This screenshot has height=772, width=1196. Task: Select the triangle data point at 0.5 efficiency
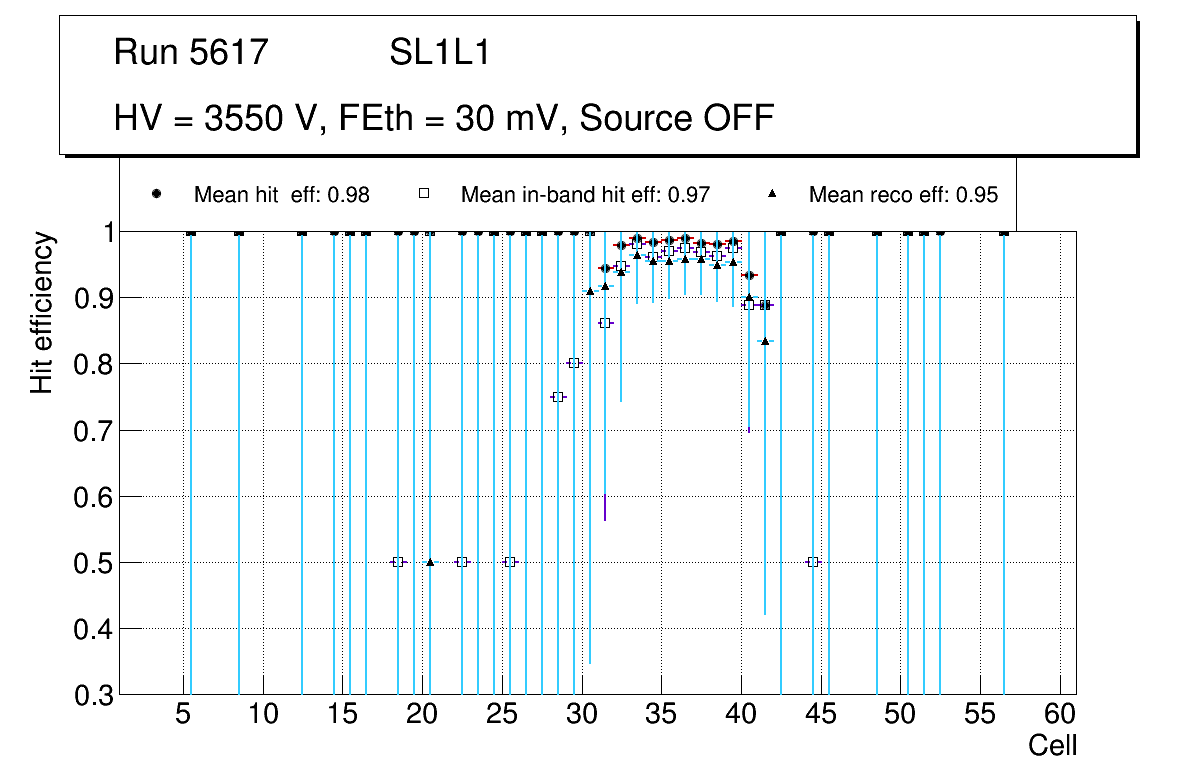point(430,562)
